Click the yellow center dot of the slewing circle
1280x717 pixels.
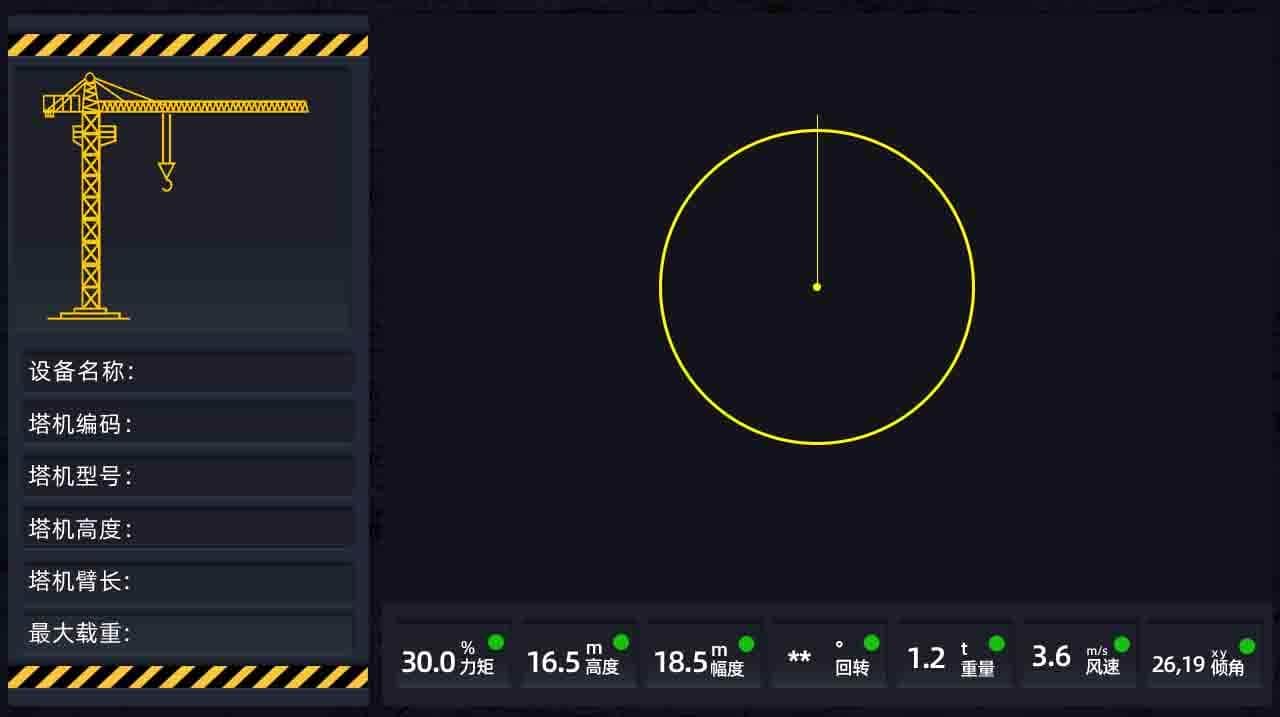click(x=817, y=287)
